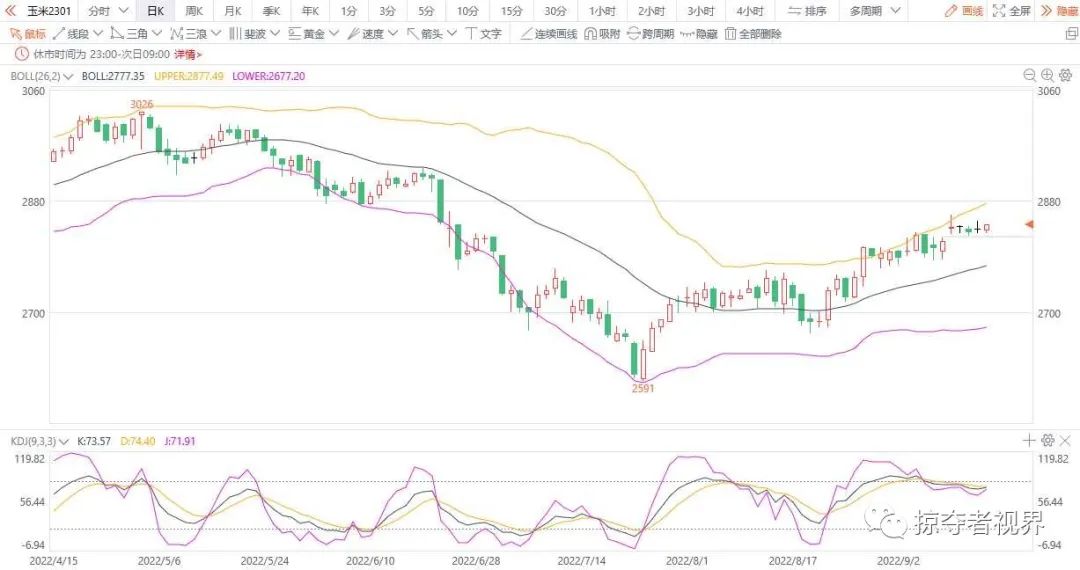Open 箭头 tool options arrow
Image resolution: width=1080 pixels, height=570 pixels.
tap(452, 33)
